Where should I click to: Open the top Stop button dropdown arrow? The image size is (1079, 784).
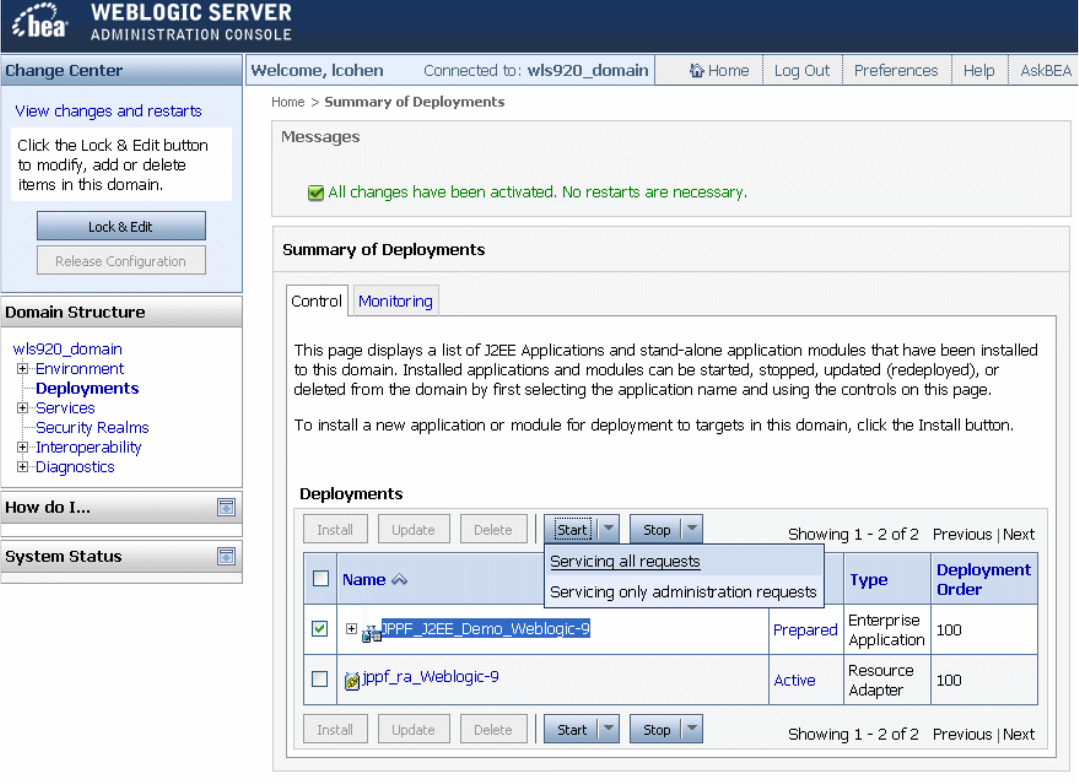click(x=692, y=529)
